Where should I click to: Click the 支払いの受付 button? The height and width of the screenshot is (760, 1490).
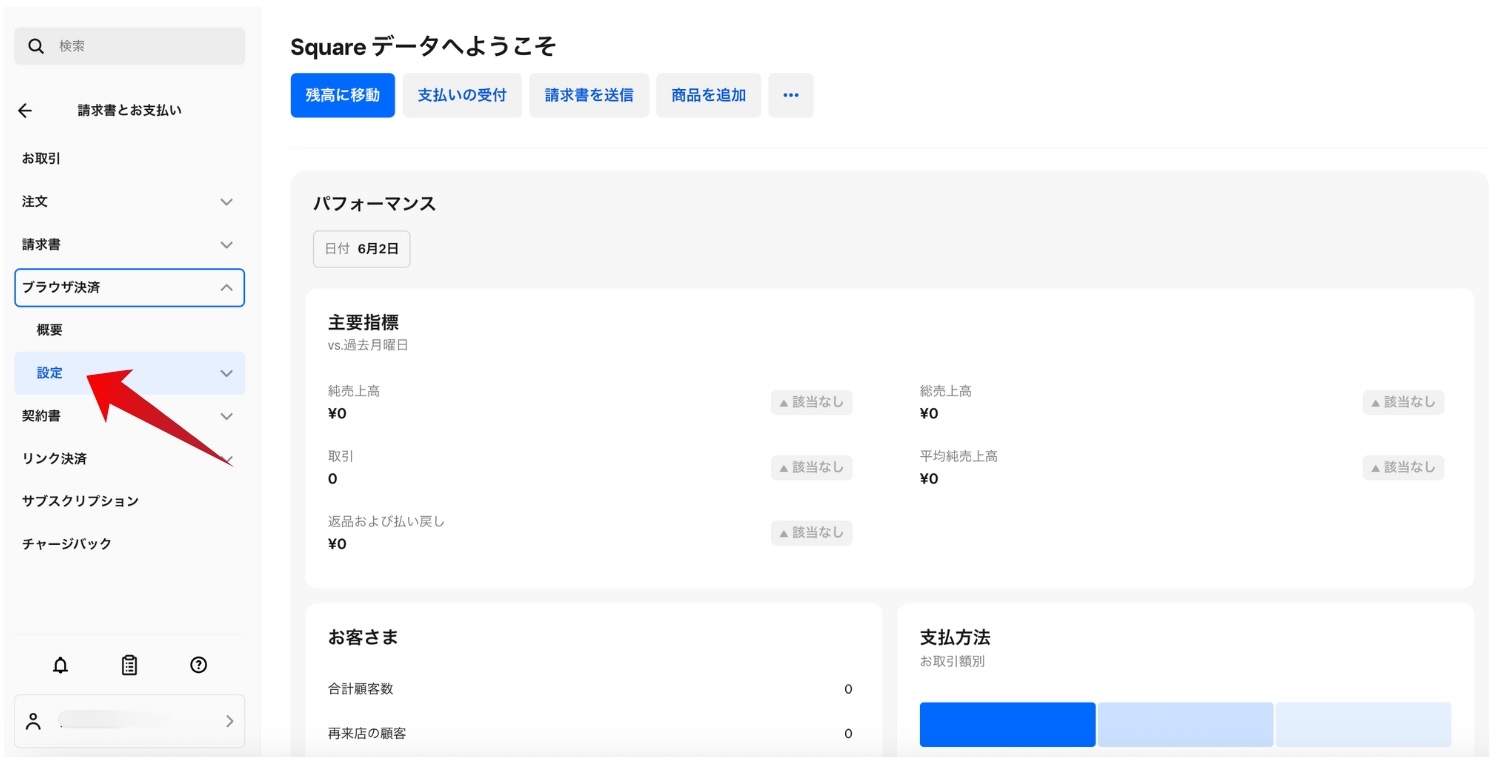[462, 95]
